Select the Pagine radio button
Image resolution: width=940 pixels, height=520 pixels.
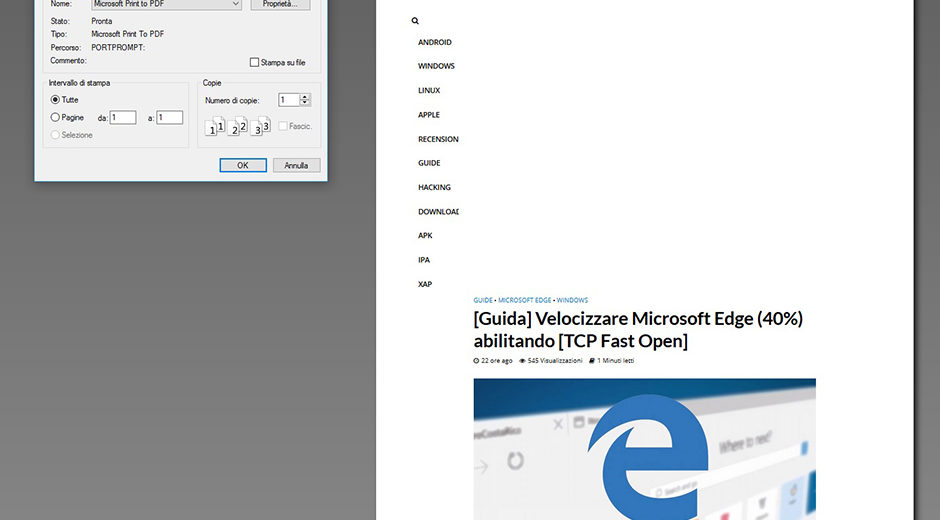click(55, 118)
